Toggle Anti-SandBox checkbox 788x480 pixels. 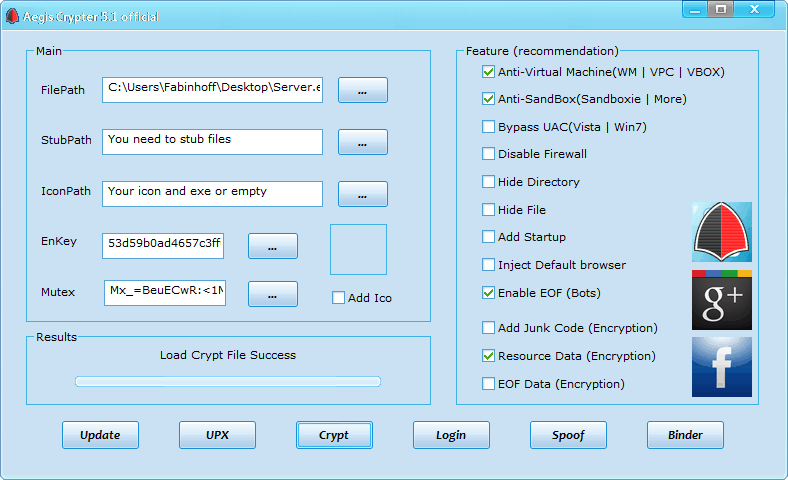pos(488,99)
